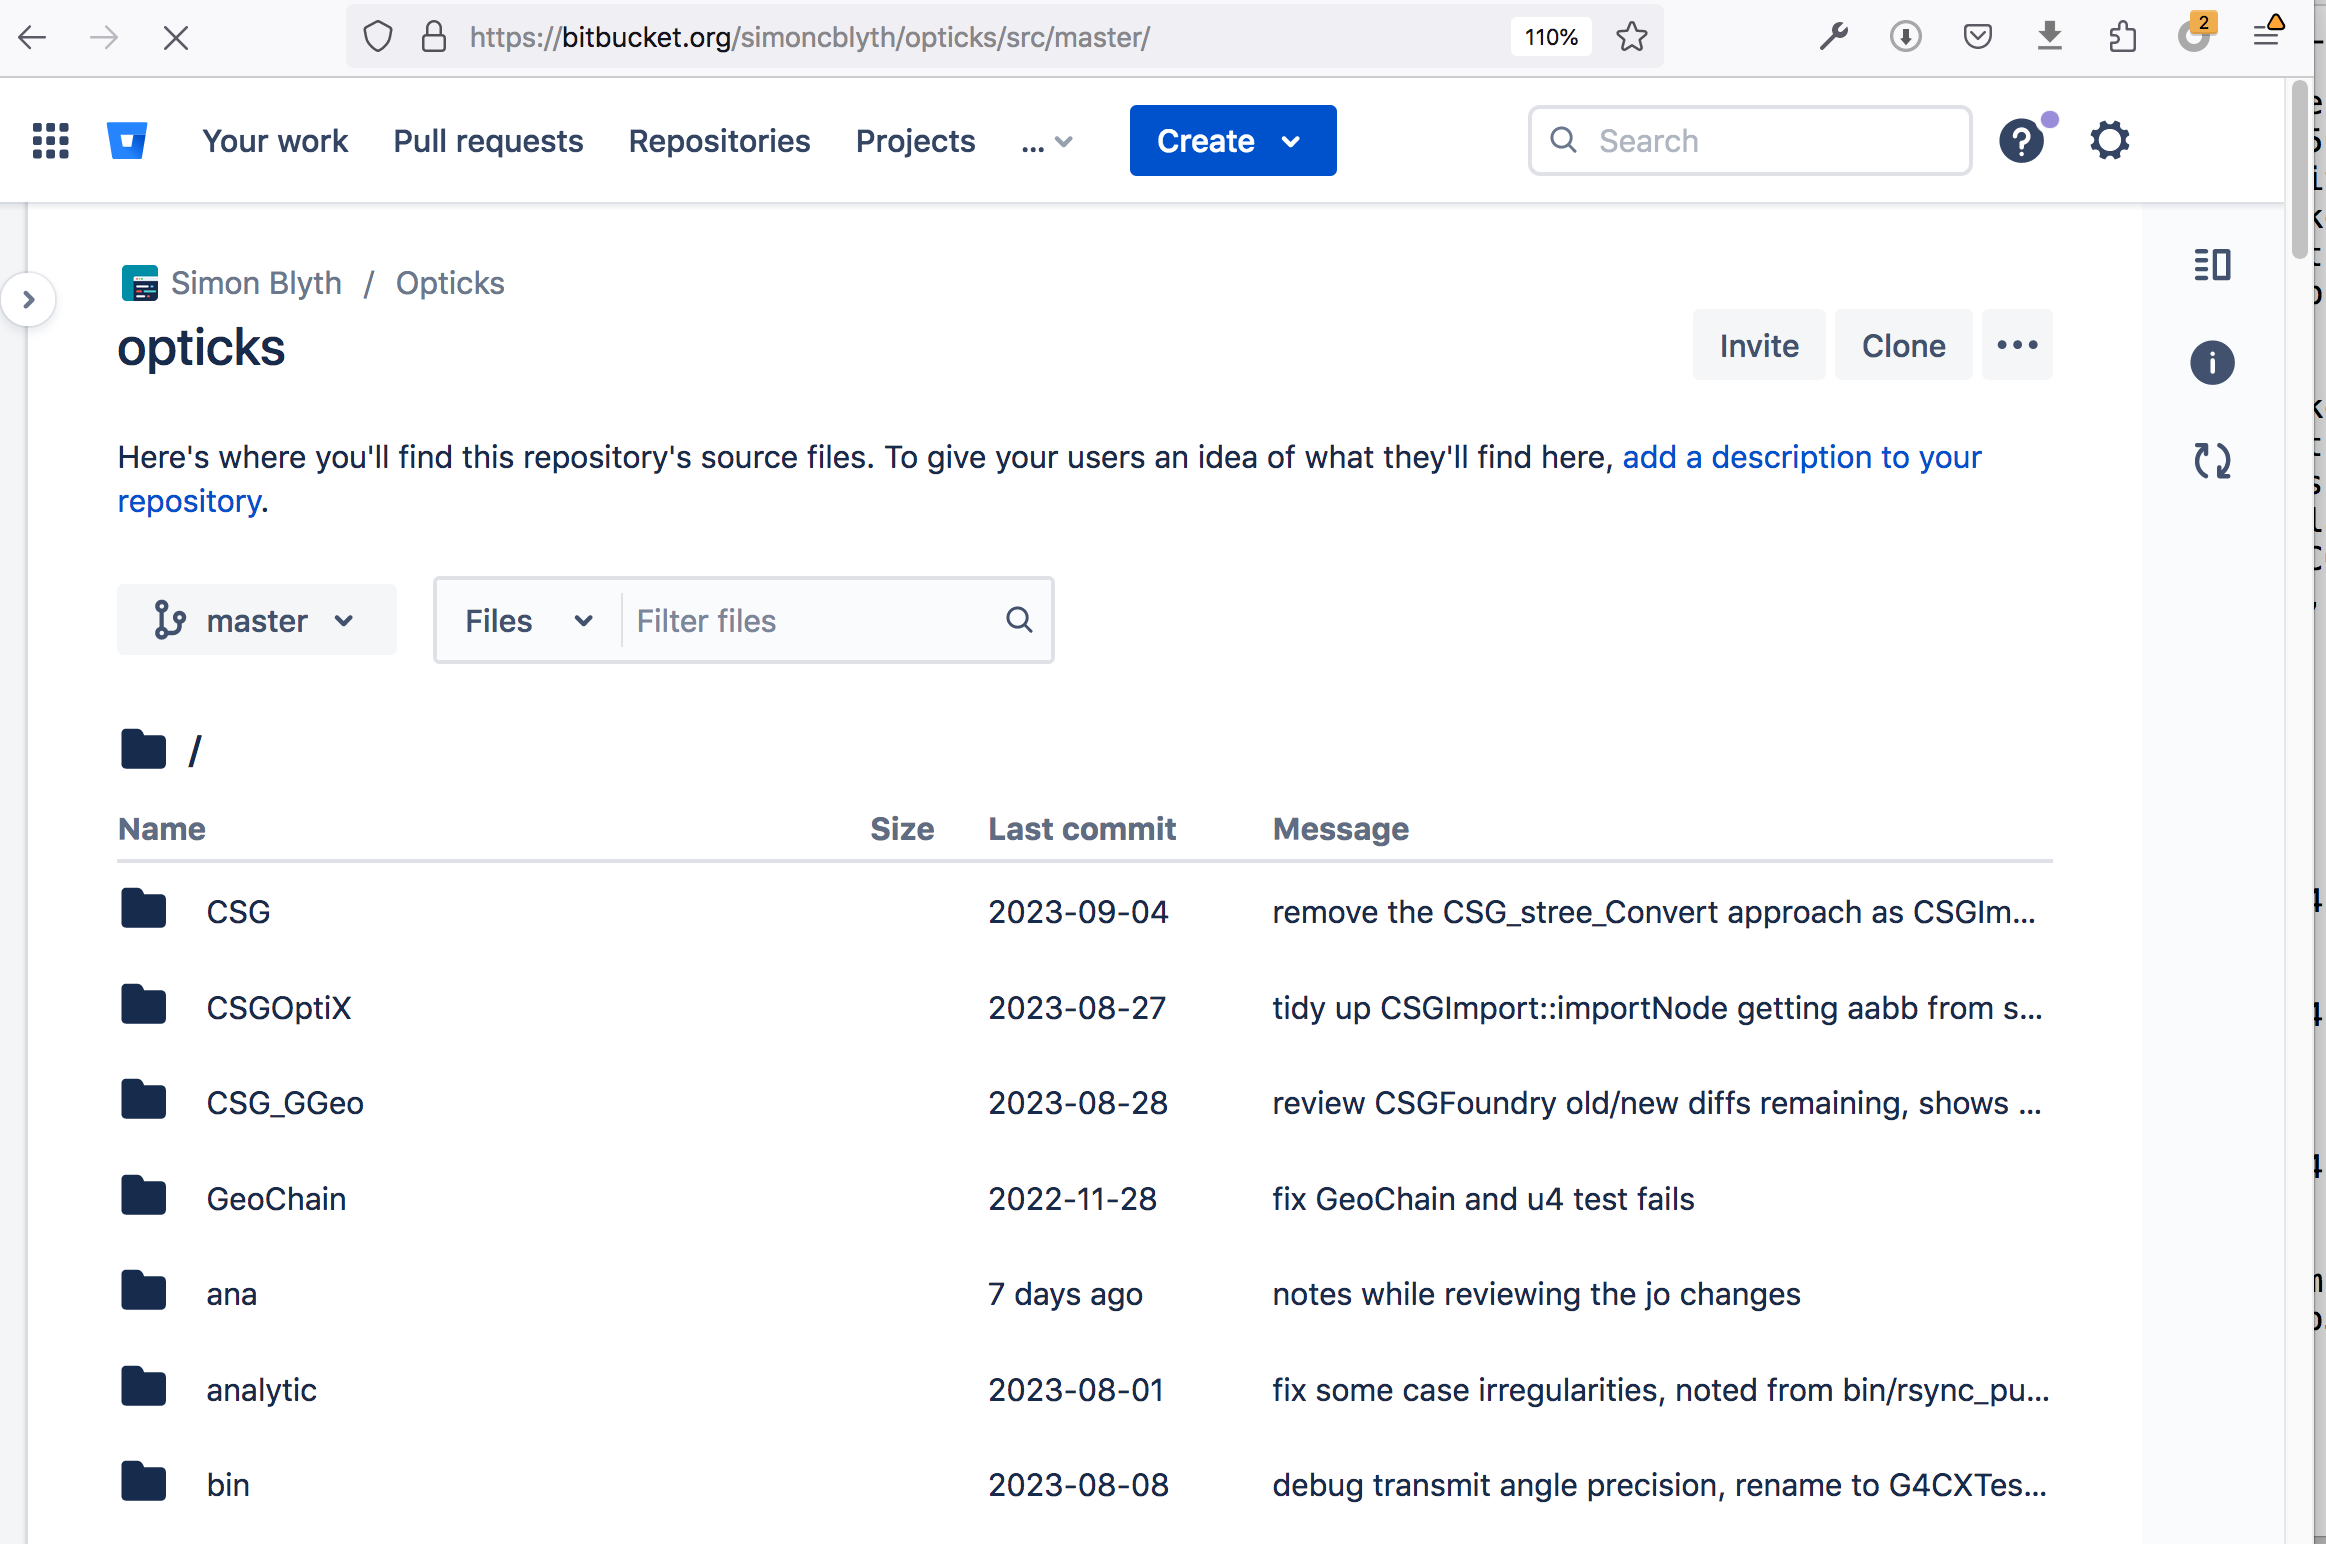Click the security shield icon in address bar
Screen dimensions: 2326x1544
pyautogui.click(x=376, y=38)
